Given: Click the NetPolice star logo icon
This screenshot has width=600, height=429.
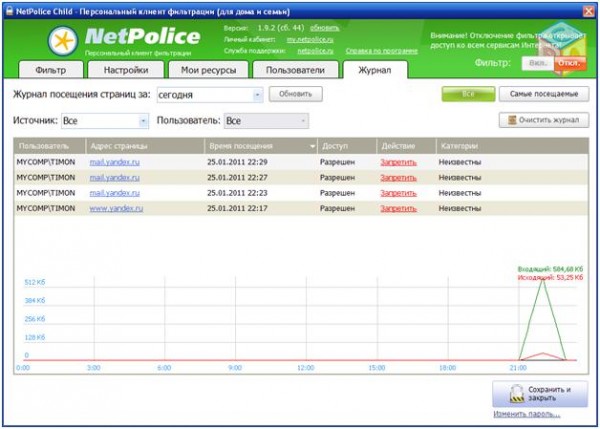Looking at the screenshot, I should (63, 41).
